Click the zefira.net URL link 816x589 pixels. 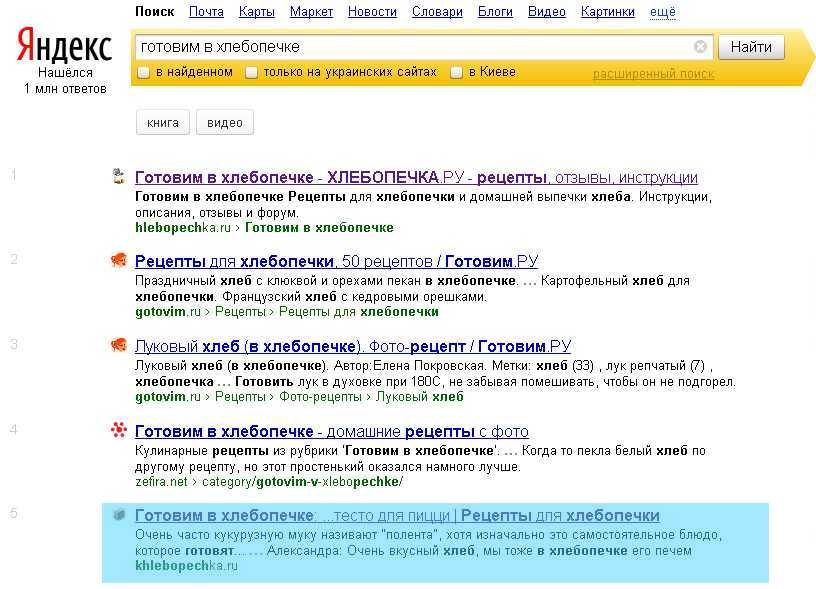pyautogui.click(x=161, y=482)
